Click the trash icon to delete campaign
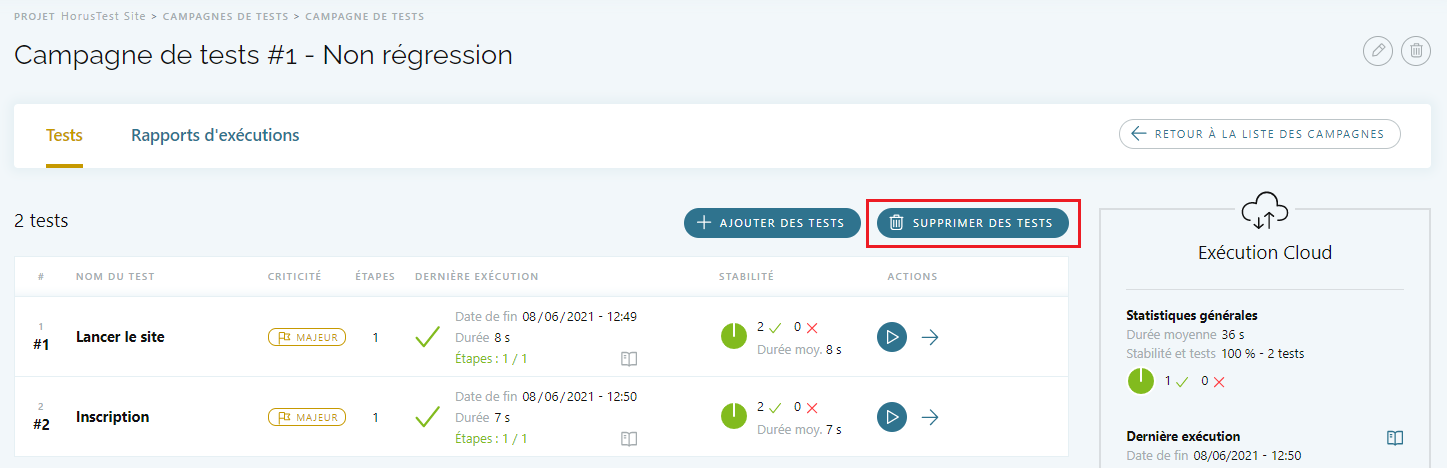Screen dimensions: 1447x468 1415,51
